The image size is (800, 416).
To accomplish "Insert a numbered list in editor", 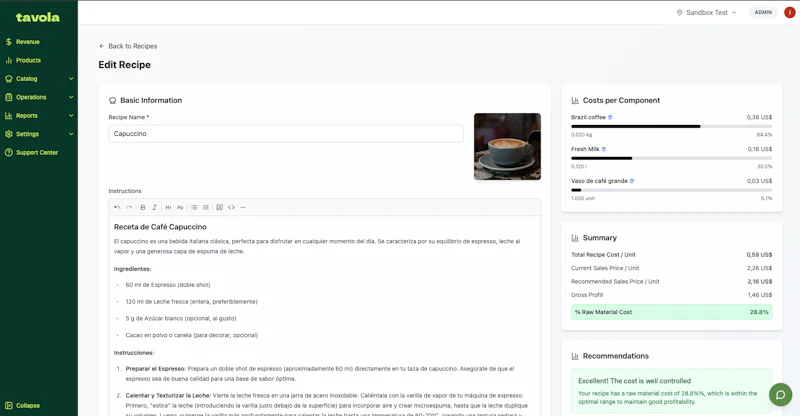I will [206, 207].
